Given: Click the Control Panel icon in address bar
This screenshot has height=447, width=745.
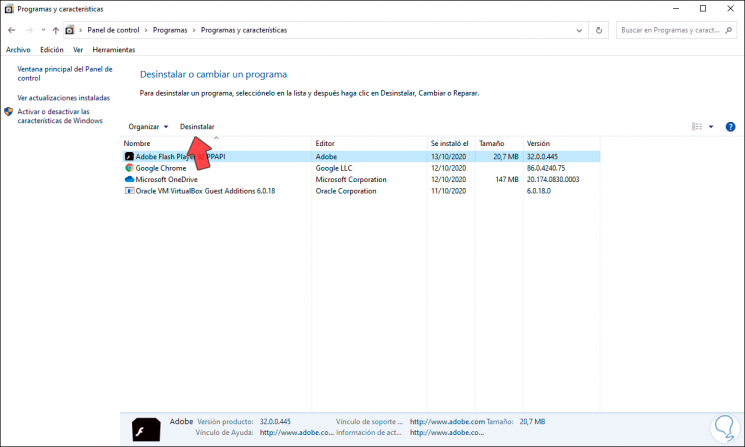Looking at the screenshot, I should [70, 30].
